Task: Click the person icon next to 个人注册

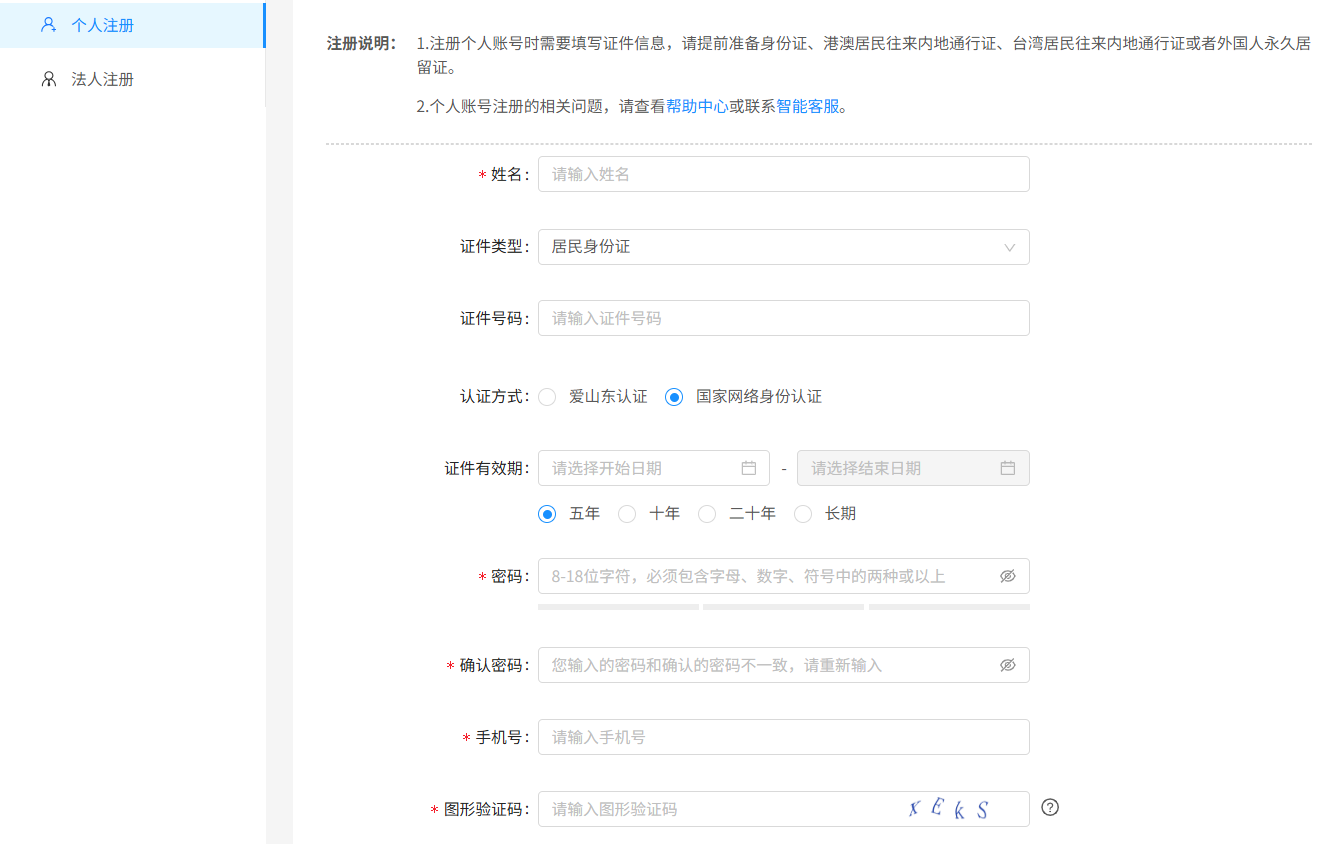Action: (x=48, y=25)
